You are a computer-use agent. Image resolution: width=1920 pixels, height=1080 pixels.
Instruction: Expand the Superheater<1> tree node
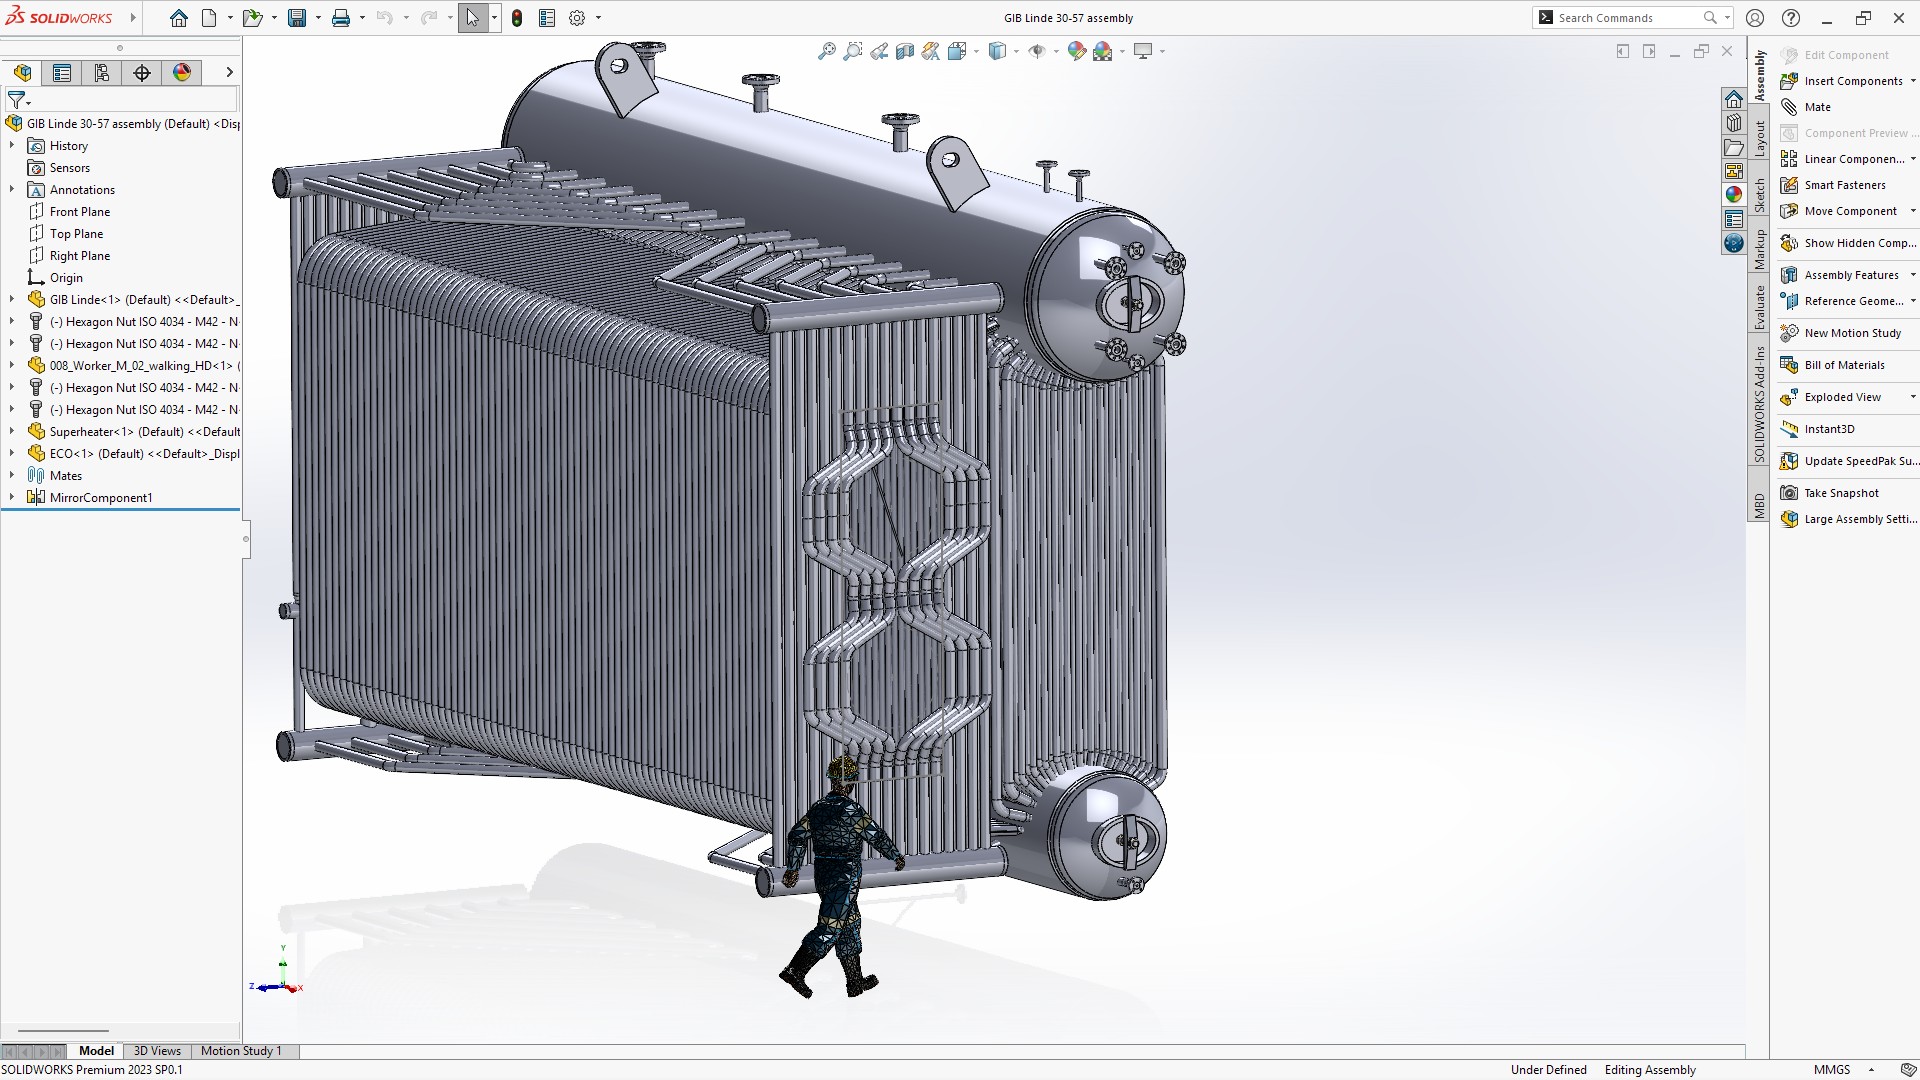click(x=12, y=432)
